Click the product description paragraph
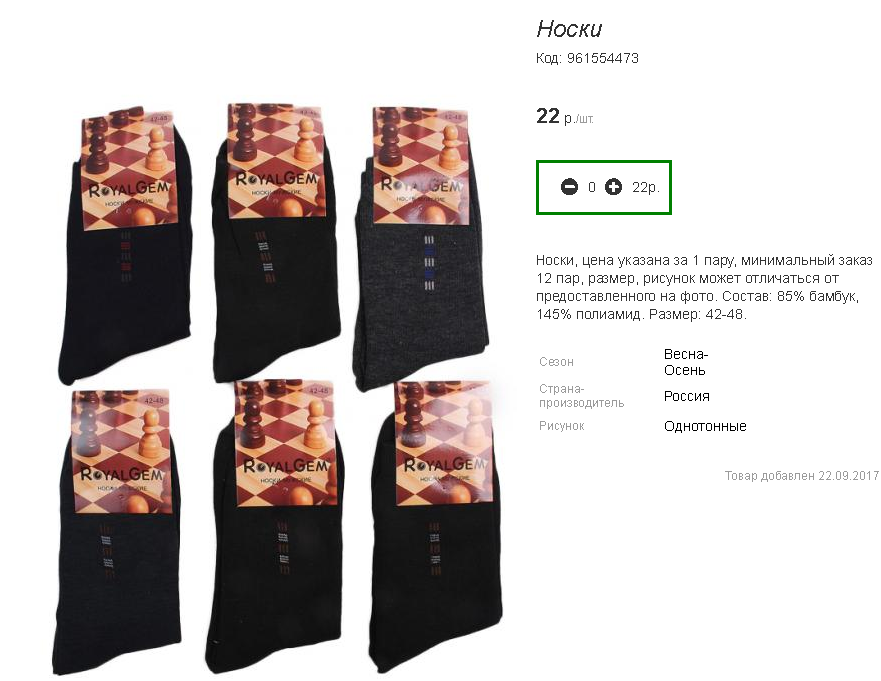This screenshot has height=681, width=881. (x=704, y=287)
